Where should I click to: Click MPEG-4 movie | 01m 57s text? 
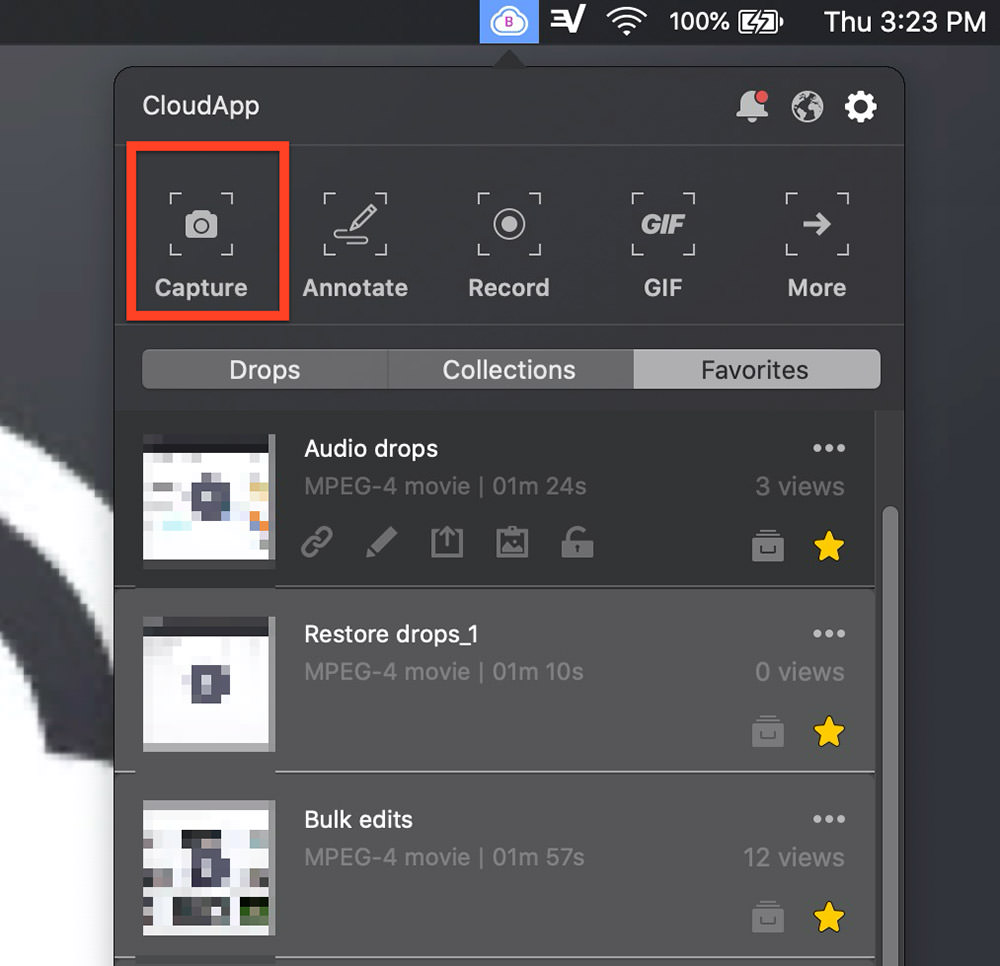pyautogui.click(x=445, y=858)
